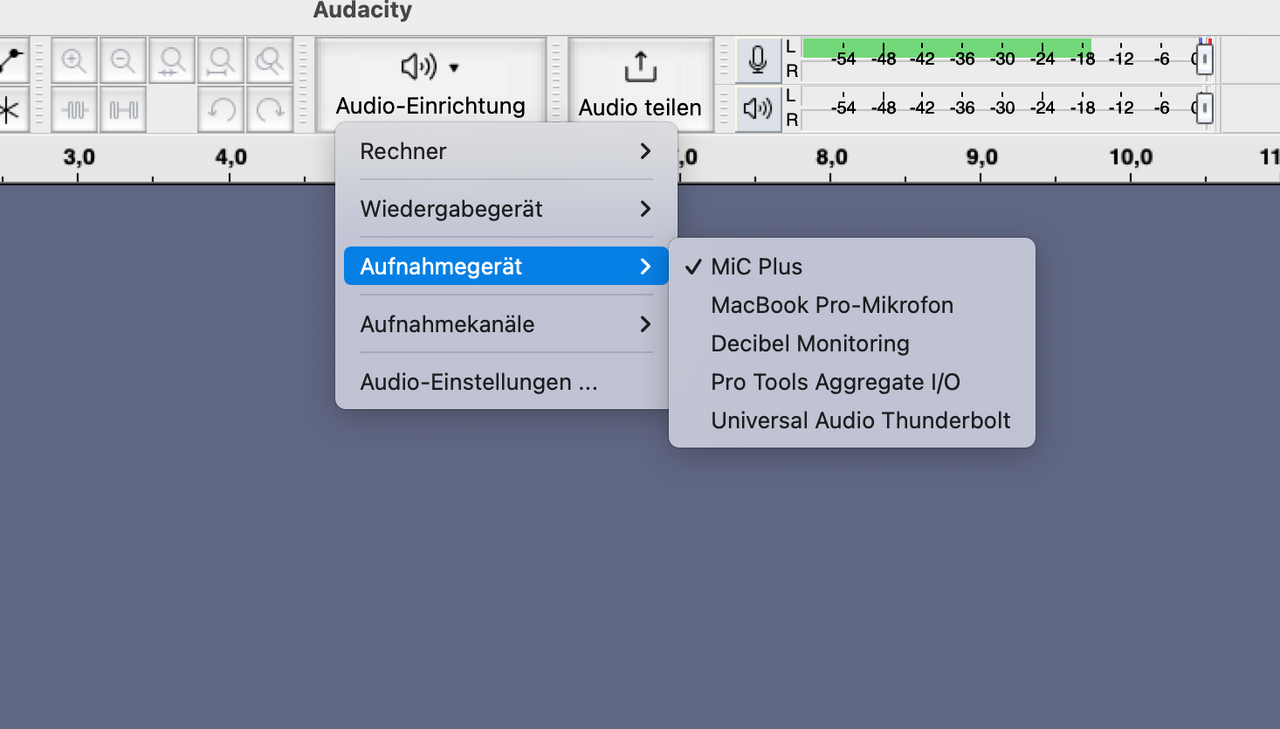Click the highlighted Aufnahmegerät menu entry
The width and height of the screenshot is (1280, 729).
(506, 267)
